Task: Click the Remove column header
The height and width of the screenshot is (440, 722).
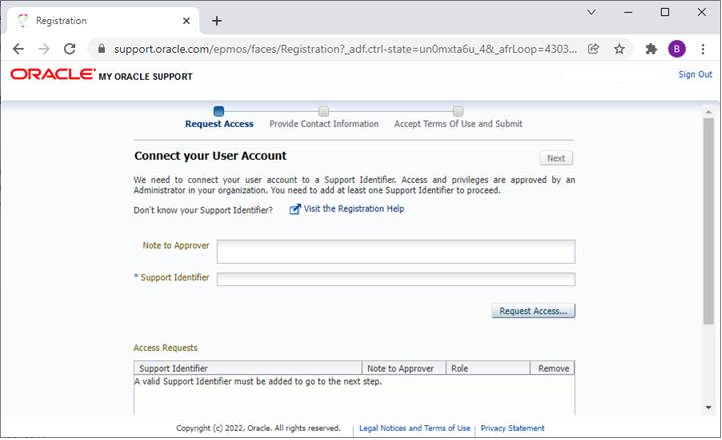Action: (x=553, y=368)
